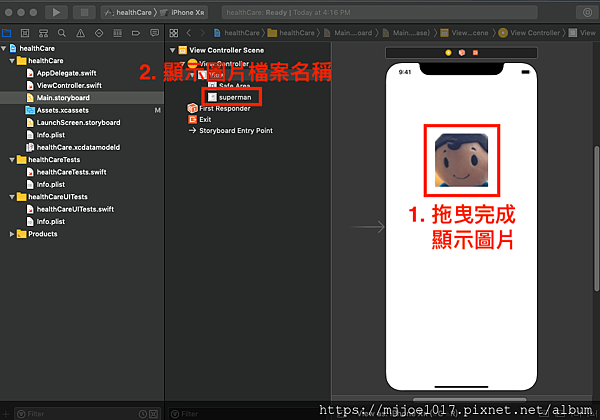
Task: Click View...cene in the jump bar
Action: (x=464, y=33)
